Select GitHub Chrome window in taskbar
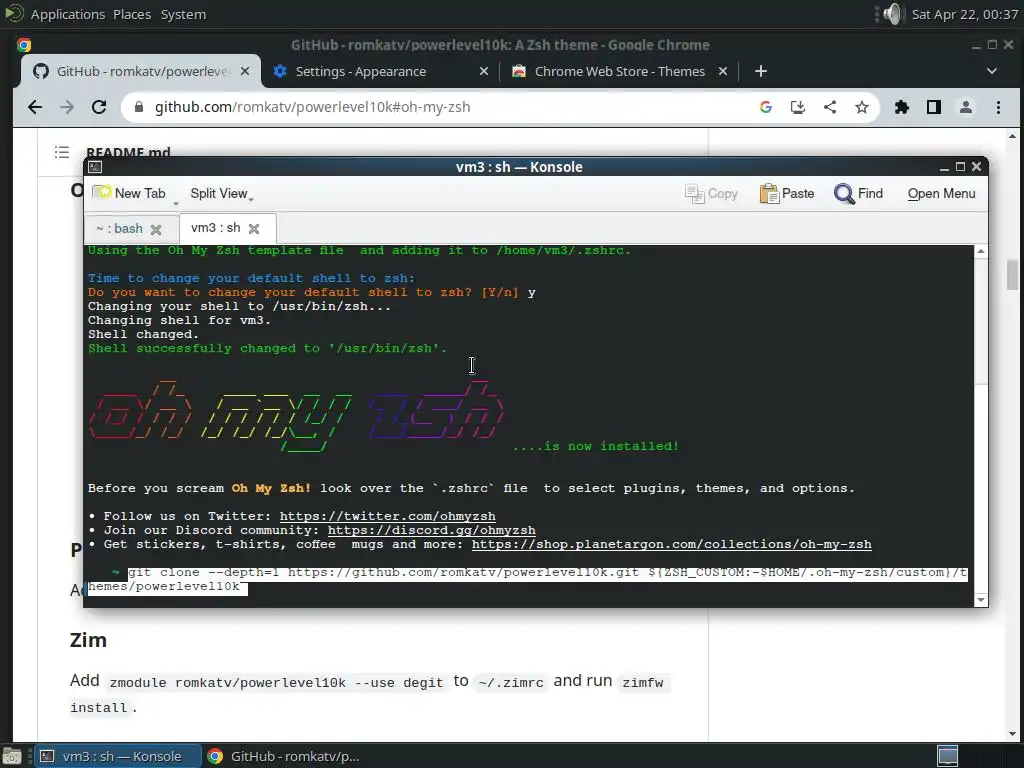The image size is (1024, 768). 285,756
